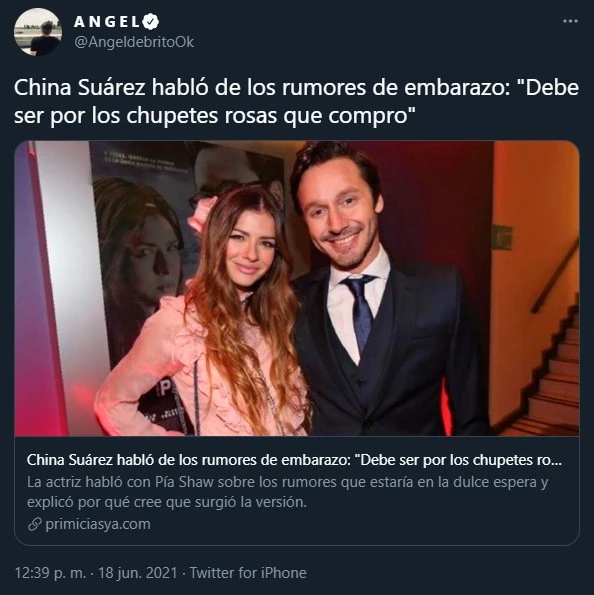The width and height of the screenshot is (594, 595).
Task: Click the blue verified badge beside ANGEL
Action: (x=151, y=21)
